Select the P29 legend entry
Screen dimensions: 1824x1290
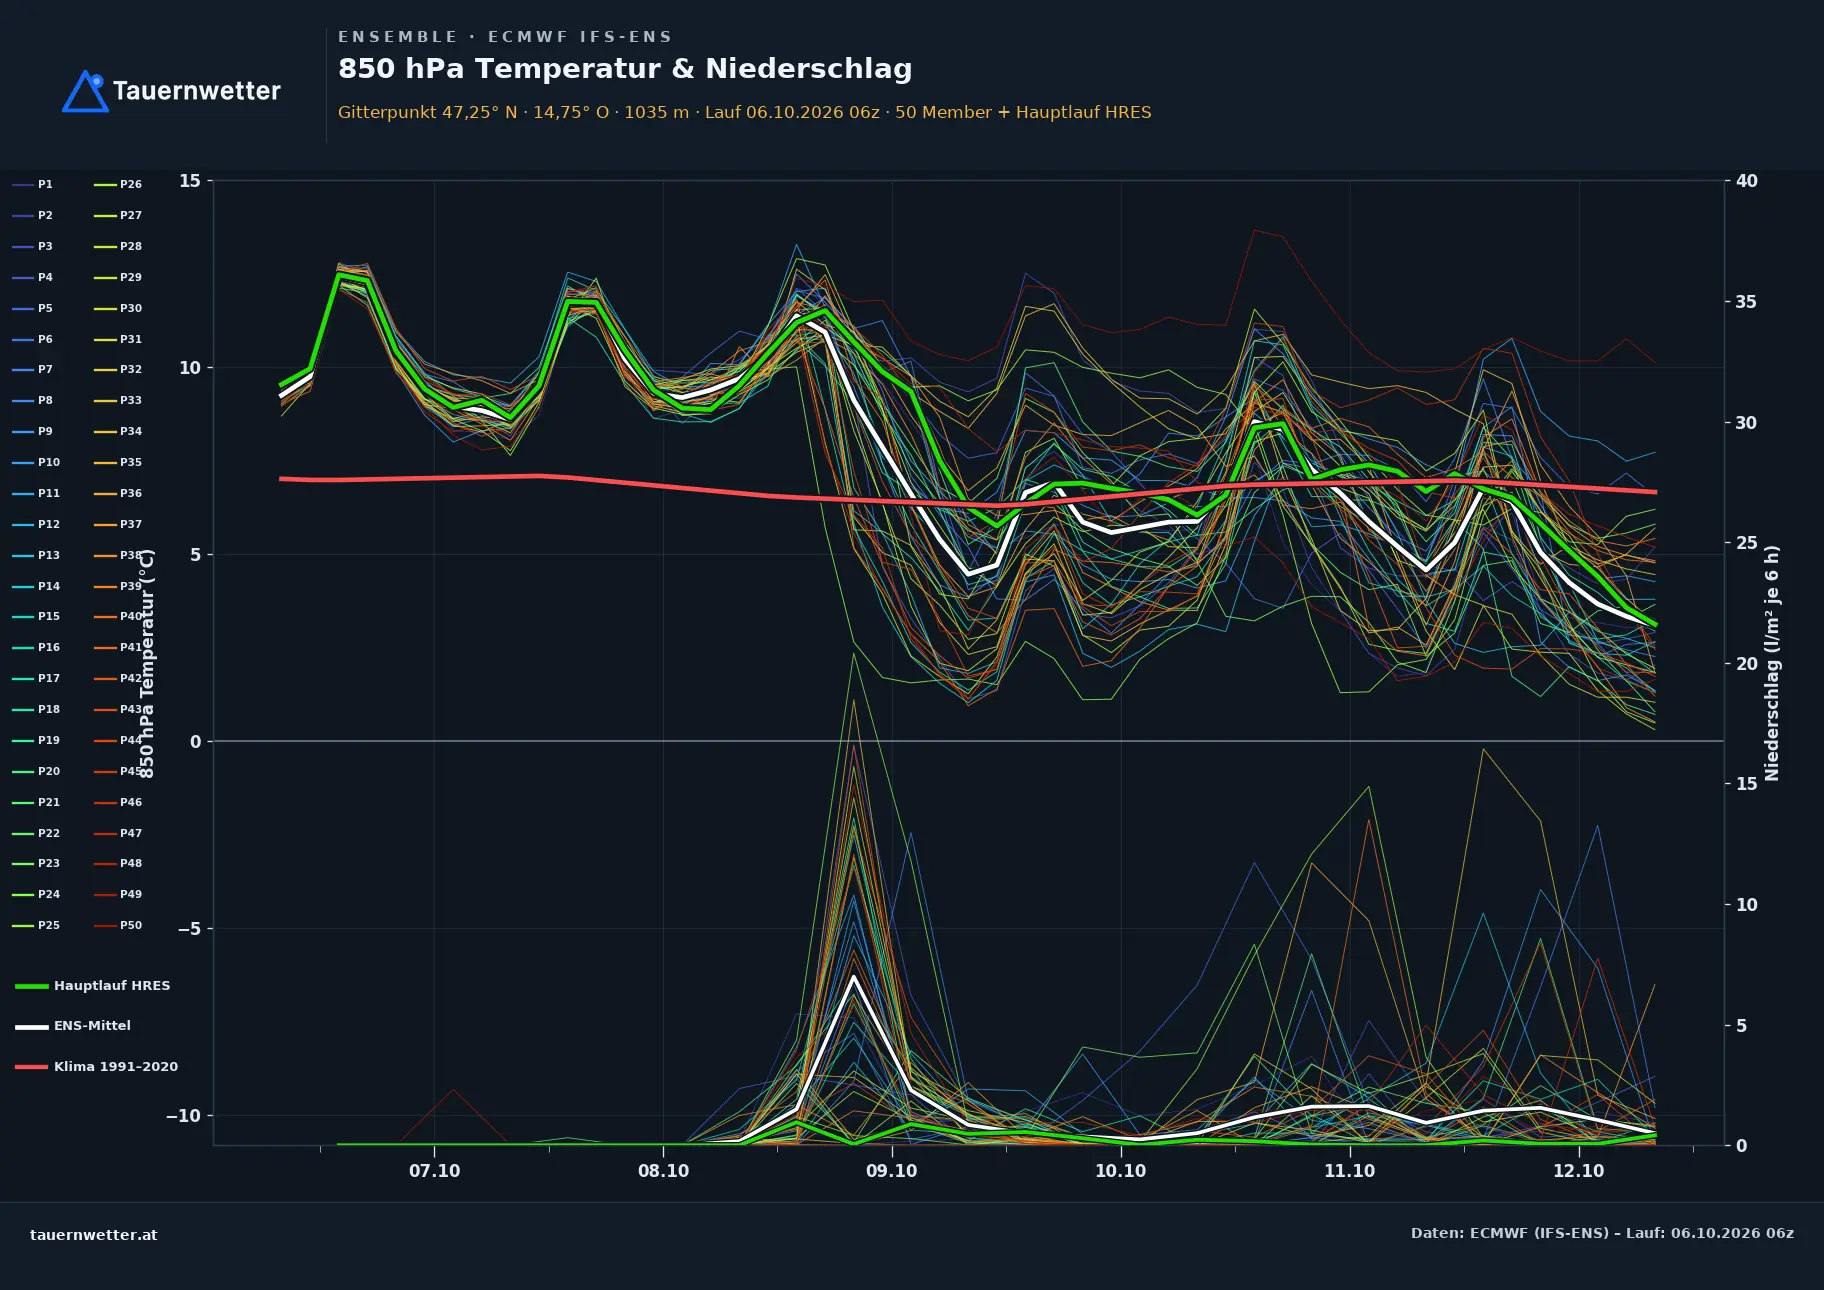click(118, 277)
